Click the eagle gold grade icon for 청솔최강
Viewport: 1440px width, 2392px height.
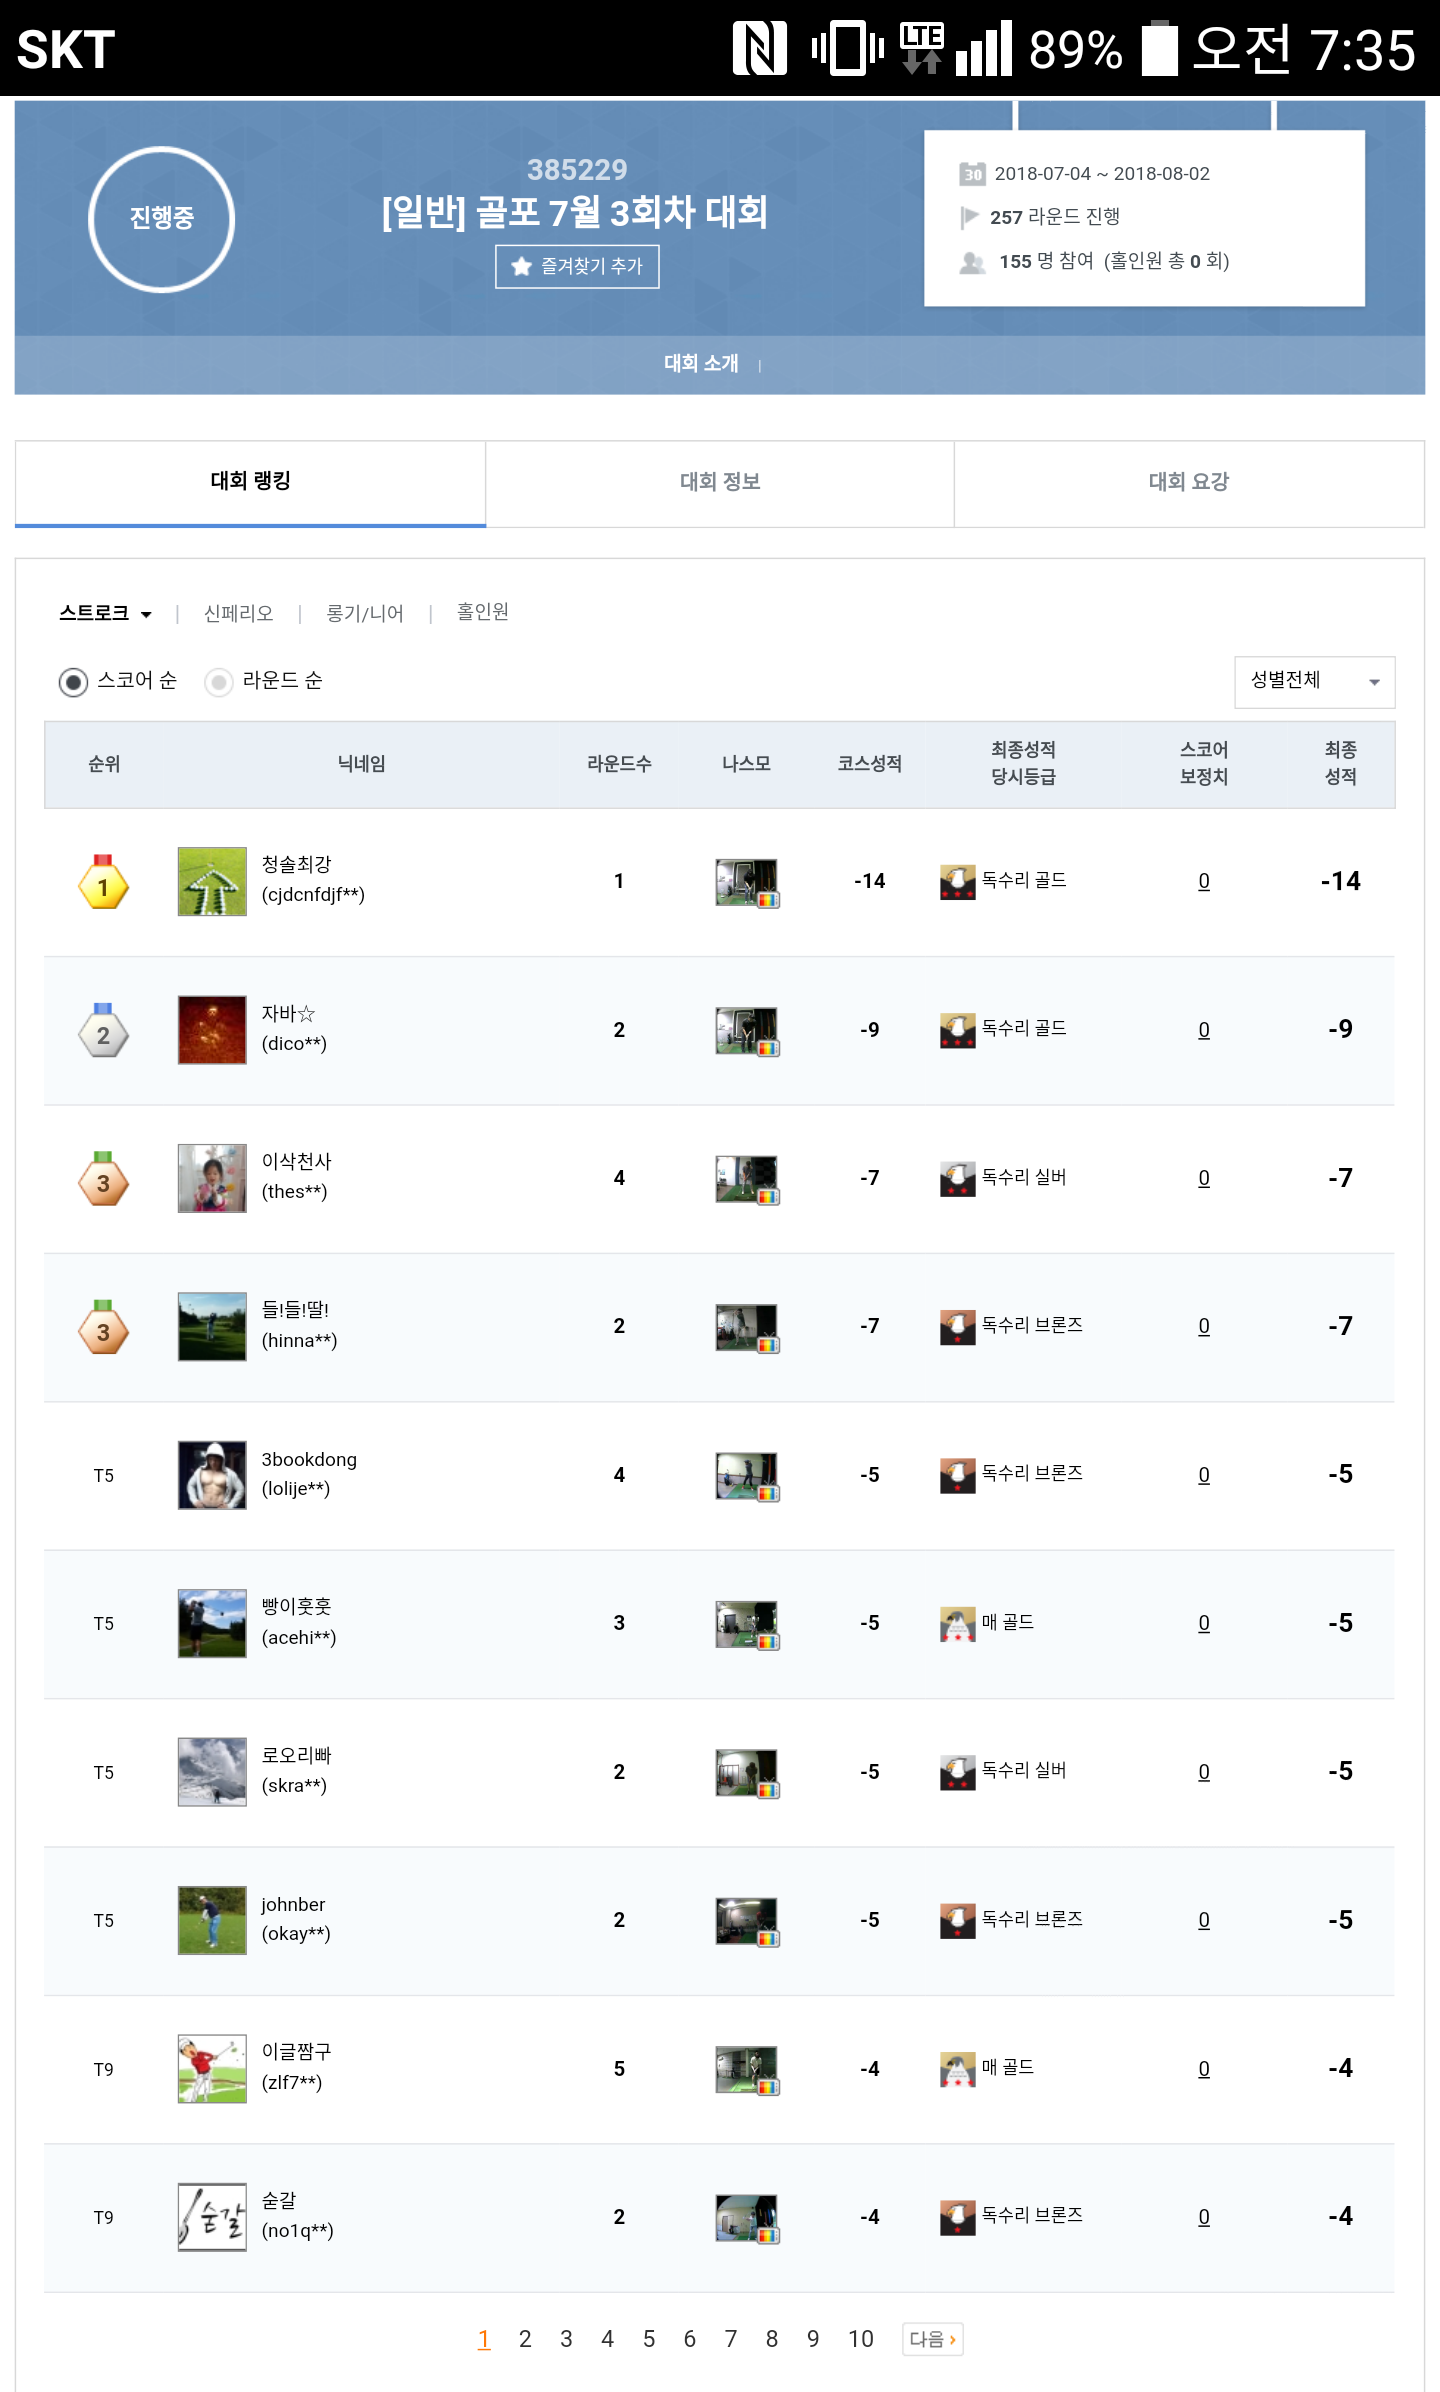pyautogui.click(x=957, y=881)
